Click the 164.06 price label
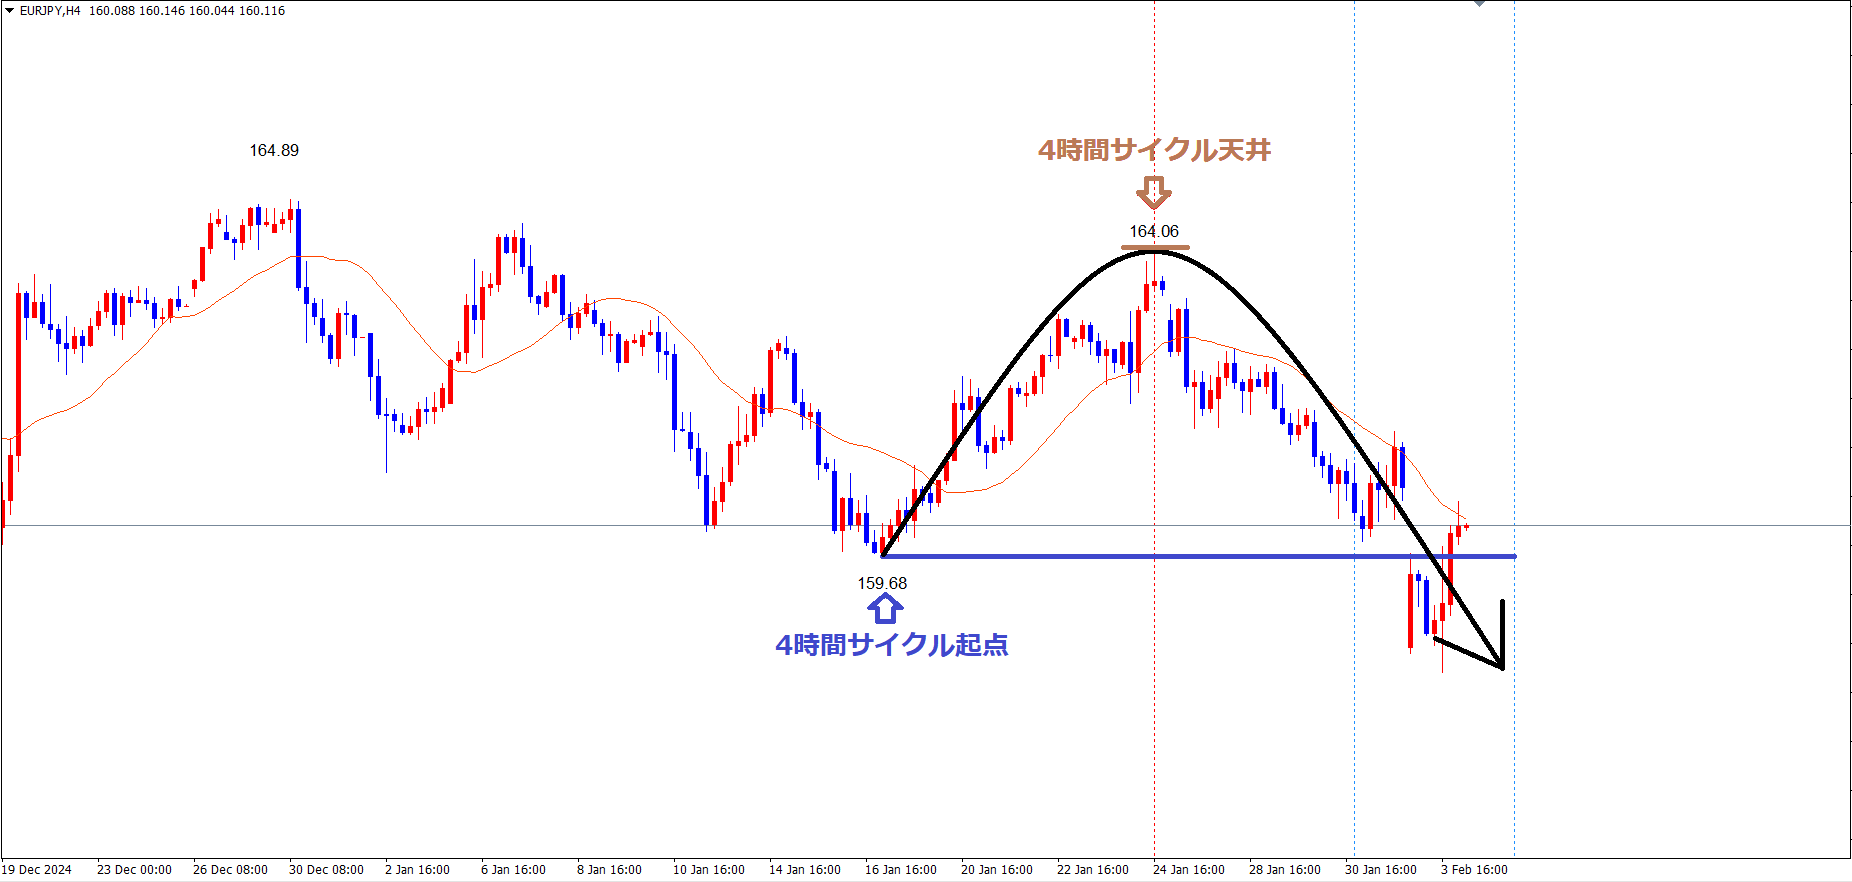 click(1154, 231)
